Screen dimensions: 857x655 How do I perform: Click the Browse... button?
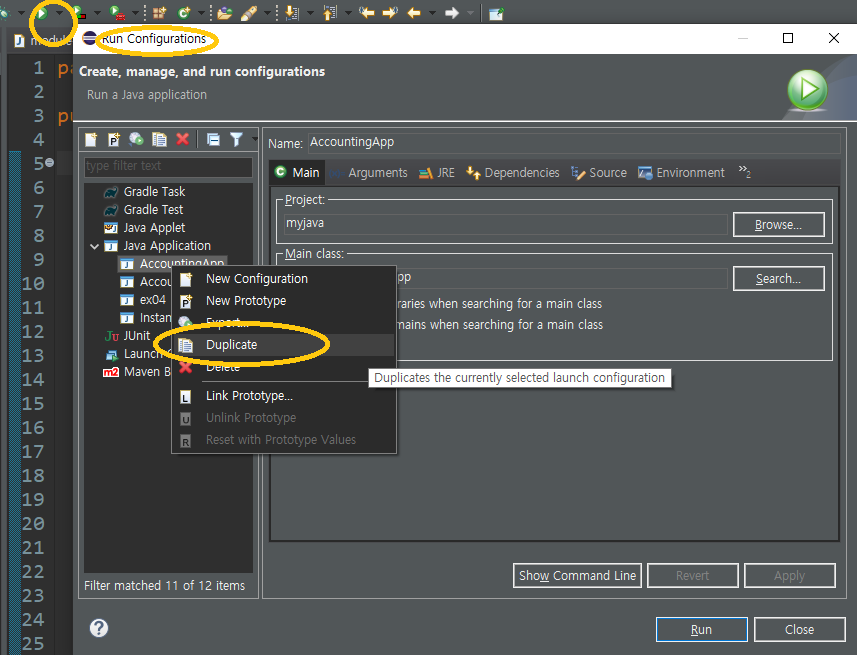[x=778, y=225]
